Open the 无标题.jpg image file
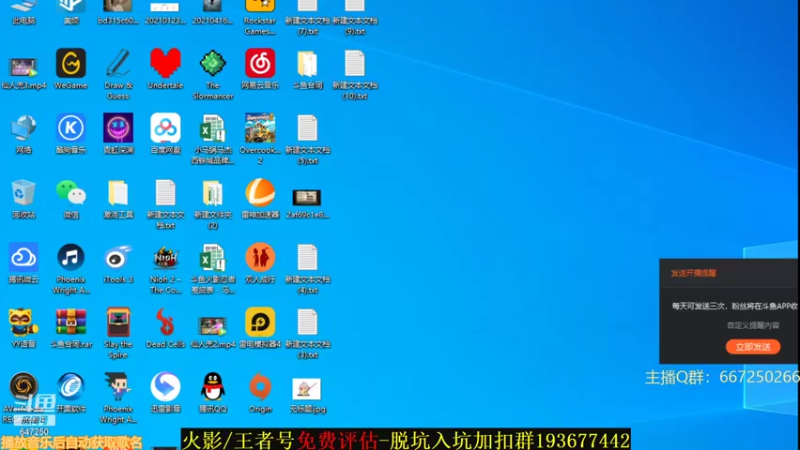 point(307,389)
